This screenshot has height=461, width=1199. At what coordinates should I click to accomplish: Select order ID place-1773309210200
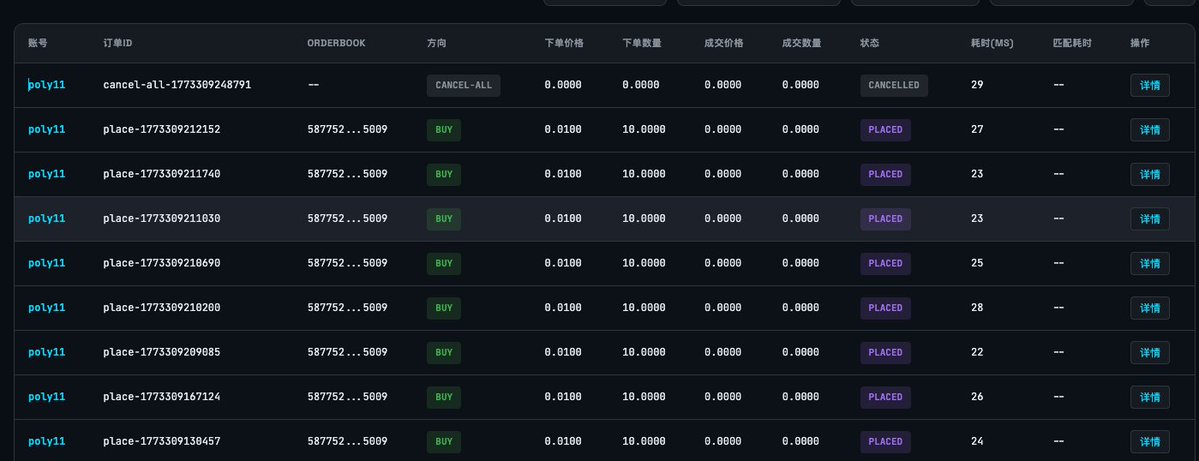pos(161,308)
